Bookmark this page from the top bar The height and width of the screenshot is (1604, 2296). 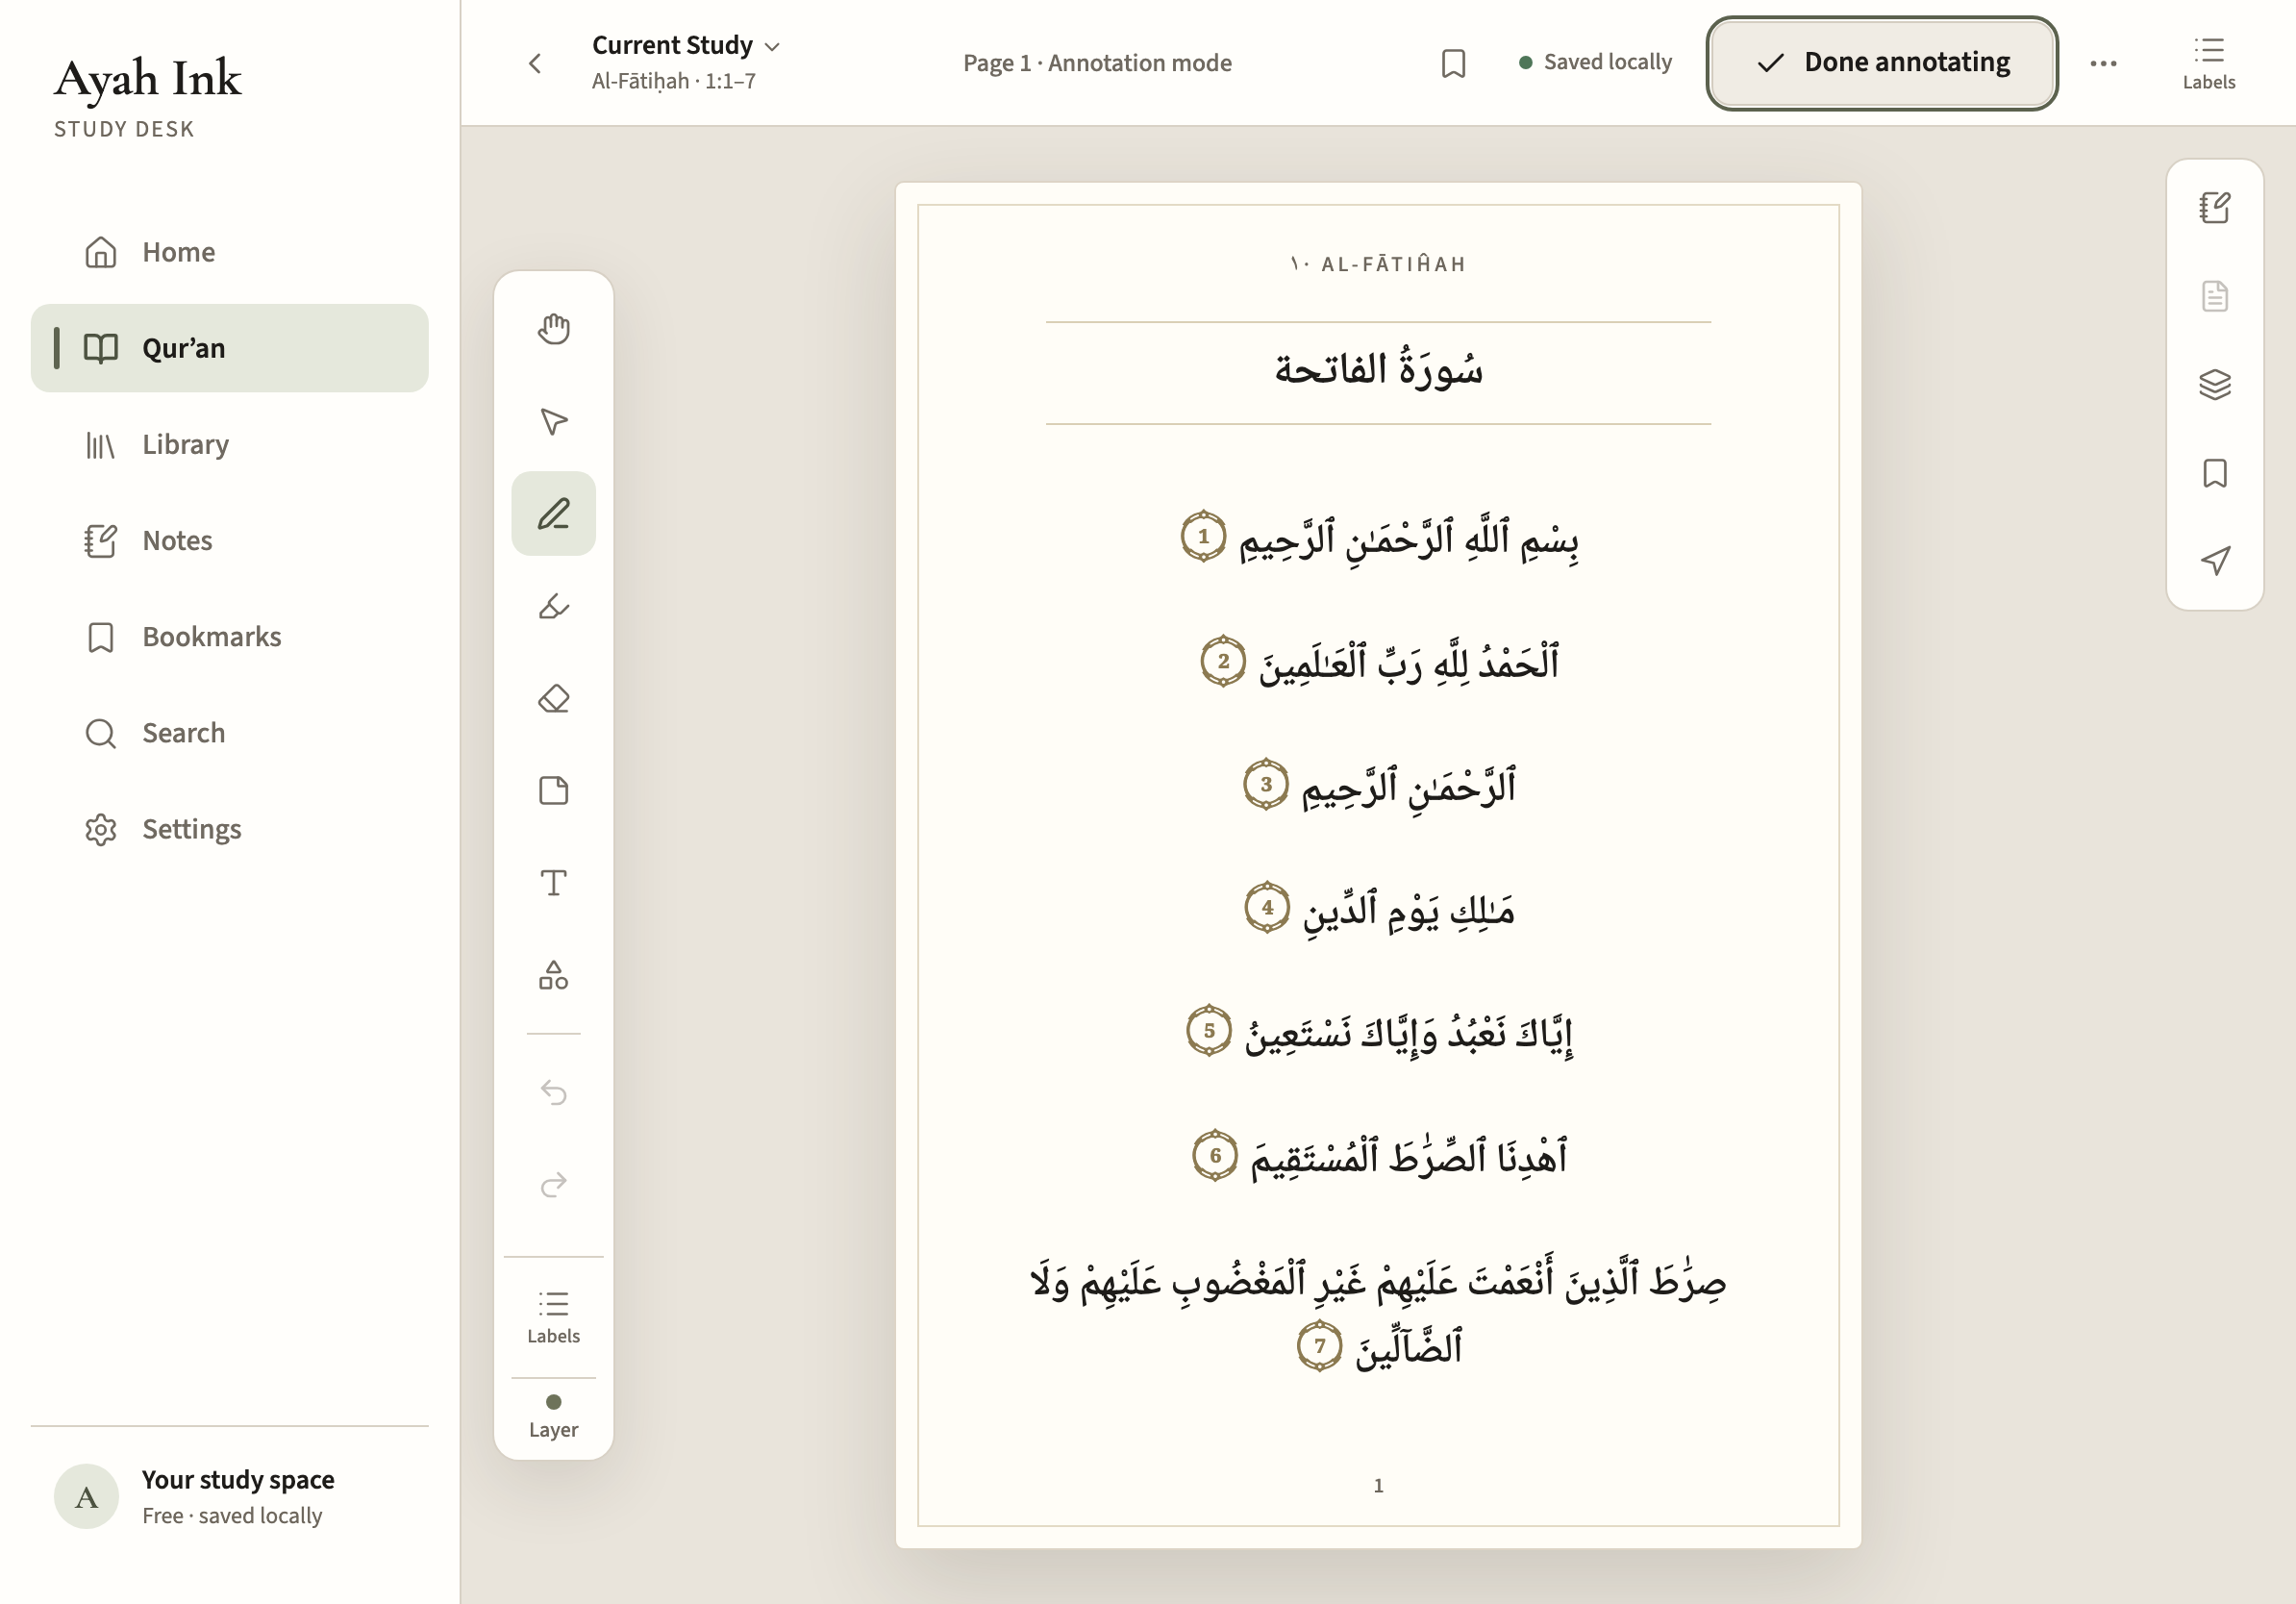1453,63
